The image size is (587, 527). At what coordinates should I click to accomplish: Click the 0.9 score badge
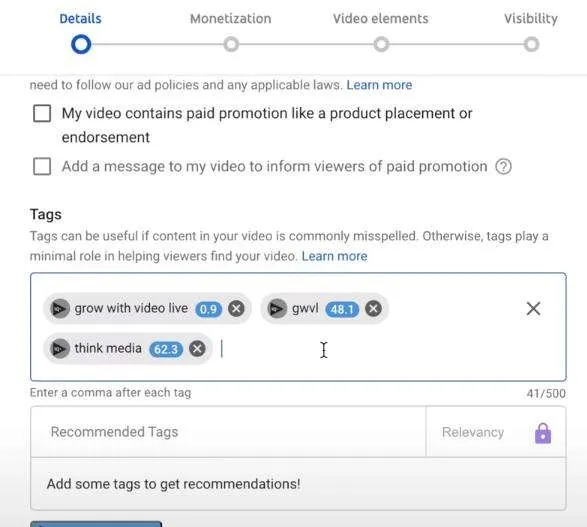point(209,309)
